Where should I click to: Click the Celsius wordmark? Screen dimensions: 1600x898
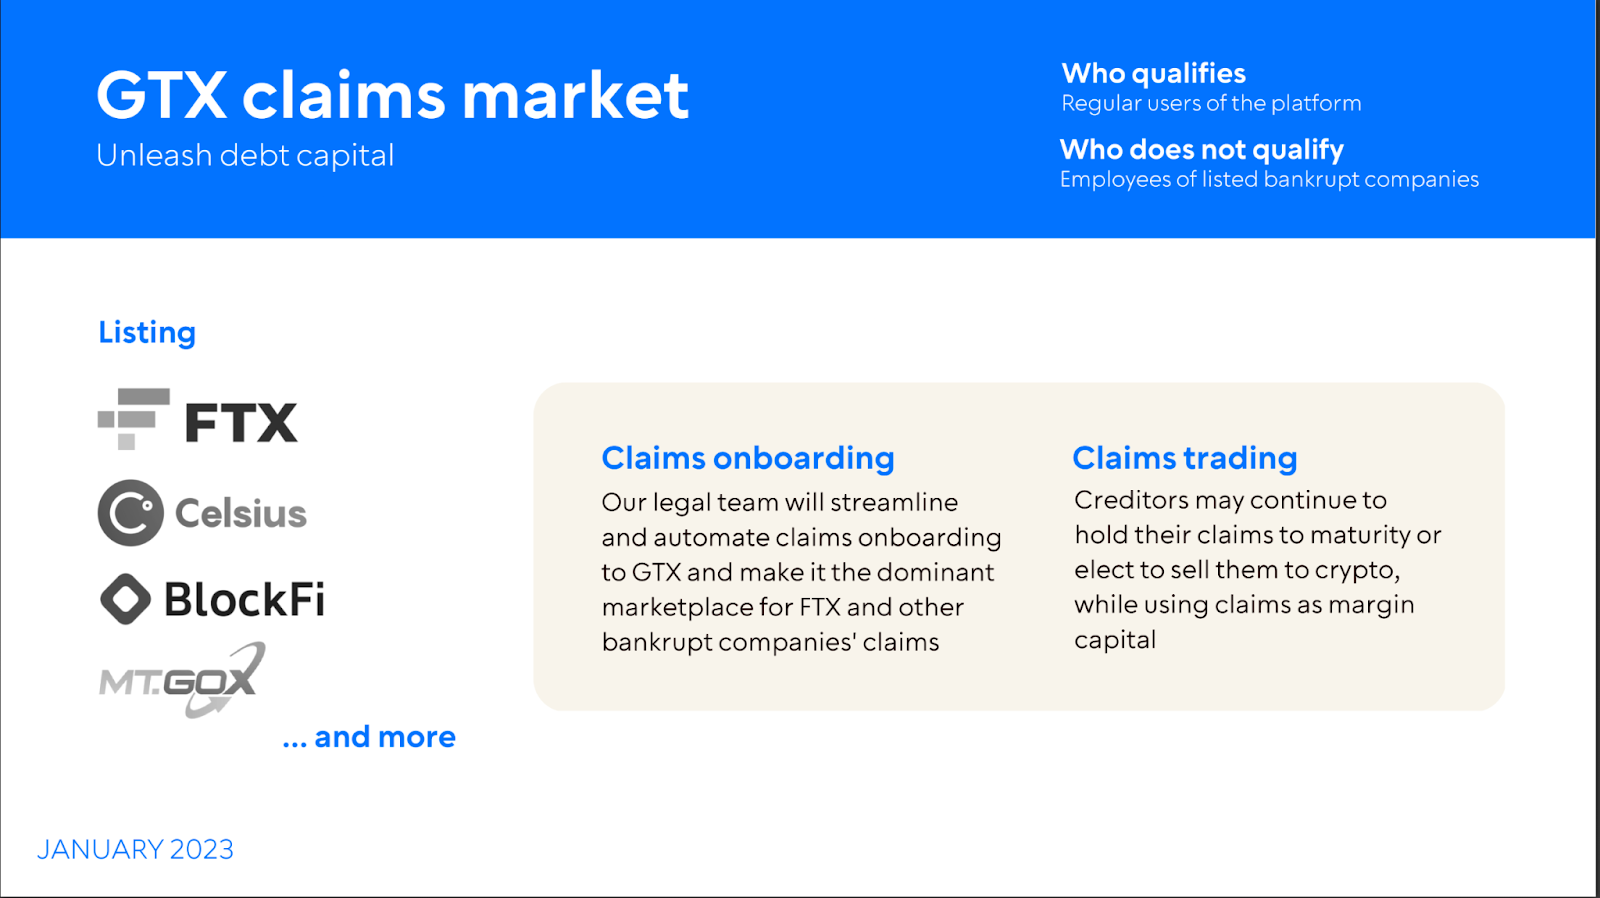[241, 513]
